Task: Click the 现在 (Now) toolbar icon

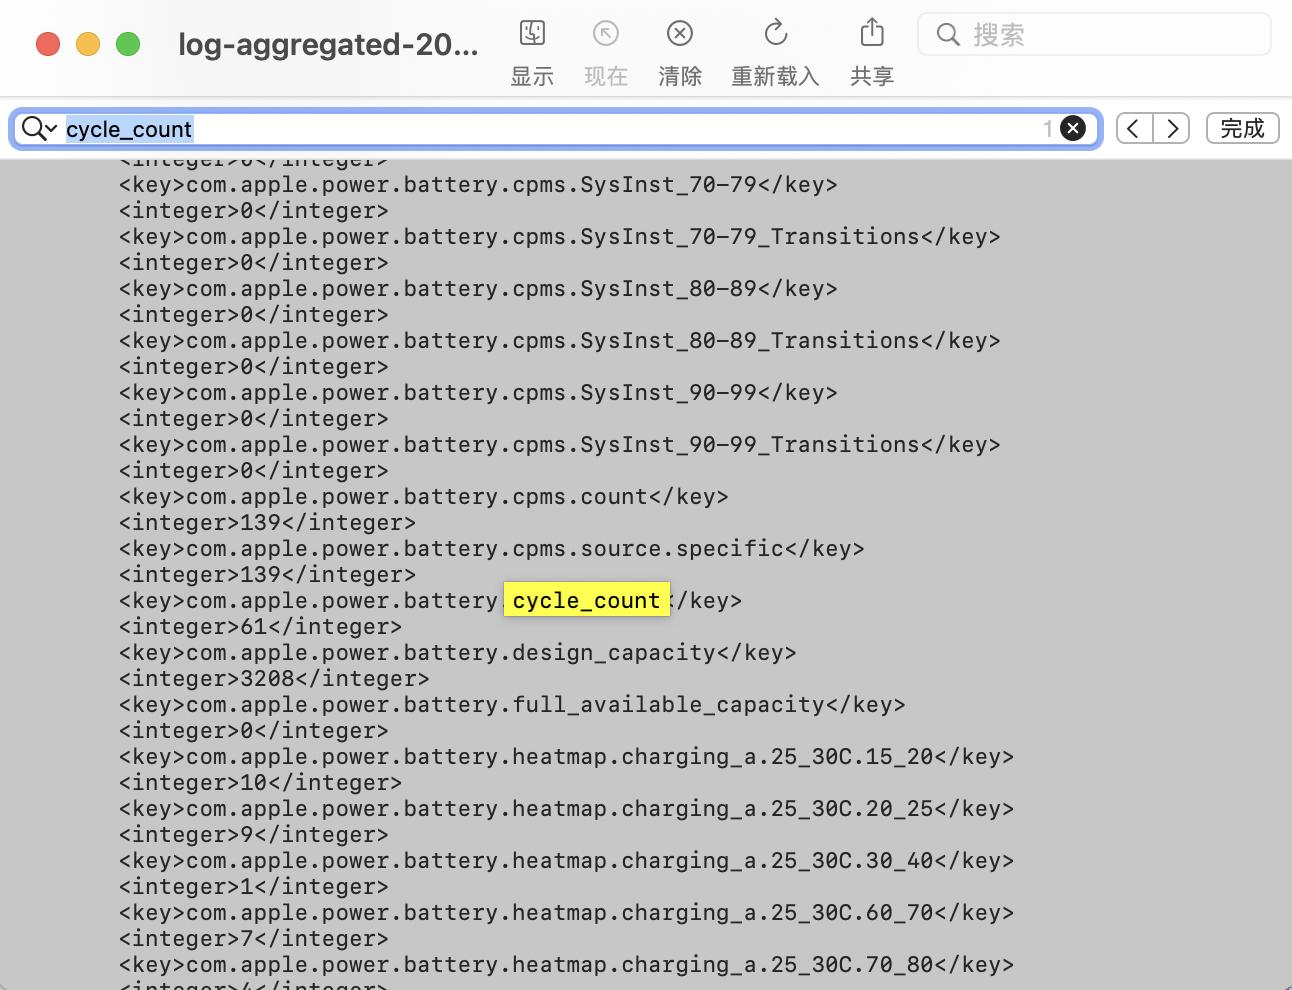Action: pyautogui.click(x=606, y=33)
